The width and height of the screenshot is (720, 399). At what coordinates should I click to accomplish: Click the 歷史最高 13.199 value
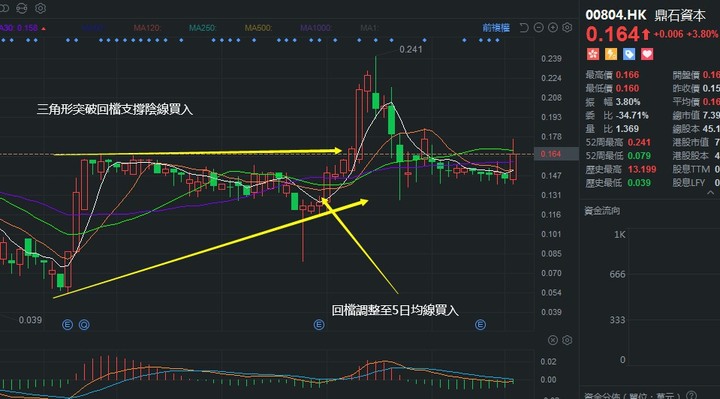pyautogui.click(x=642, y=169)
